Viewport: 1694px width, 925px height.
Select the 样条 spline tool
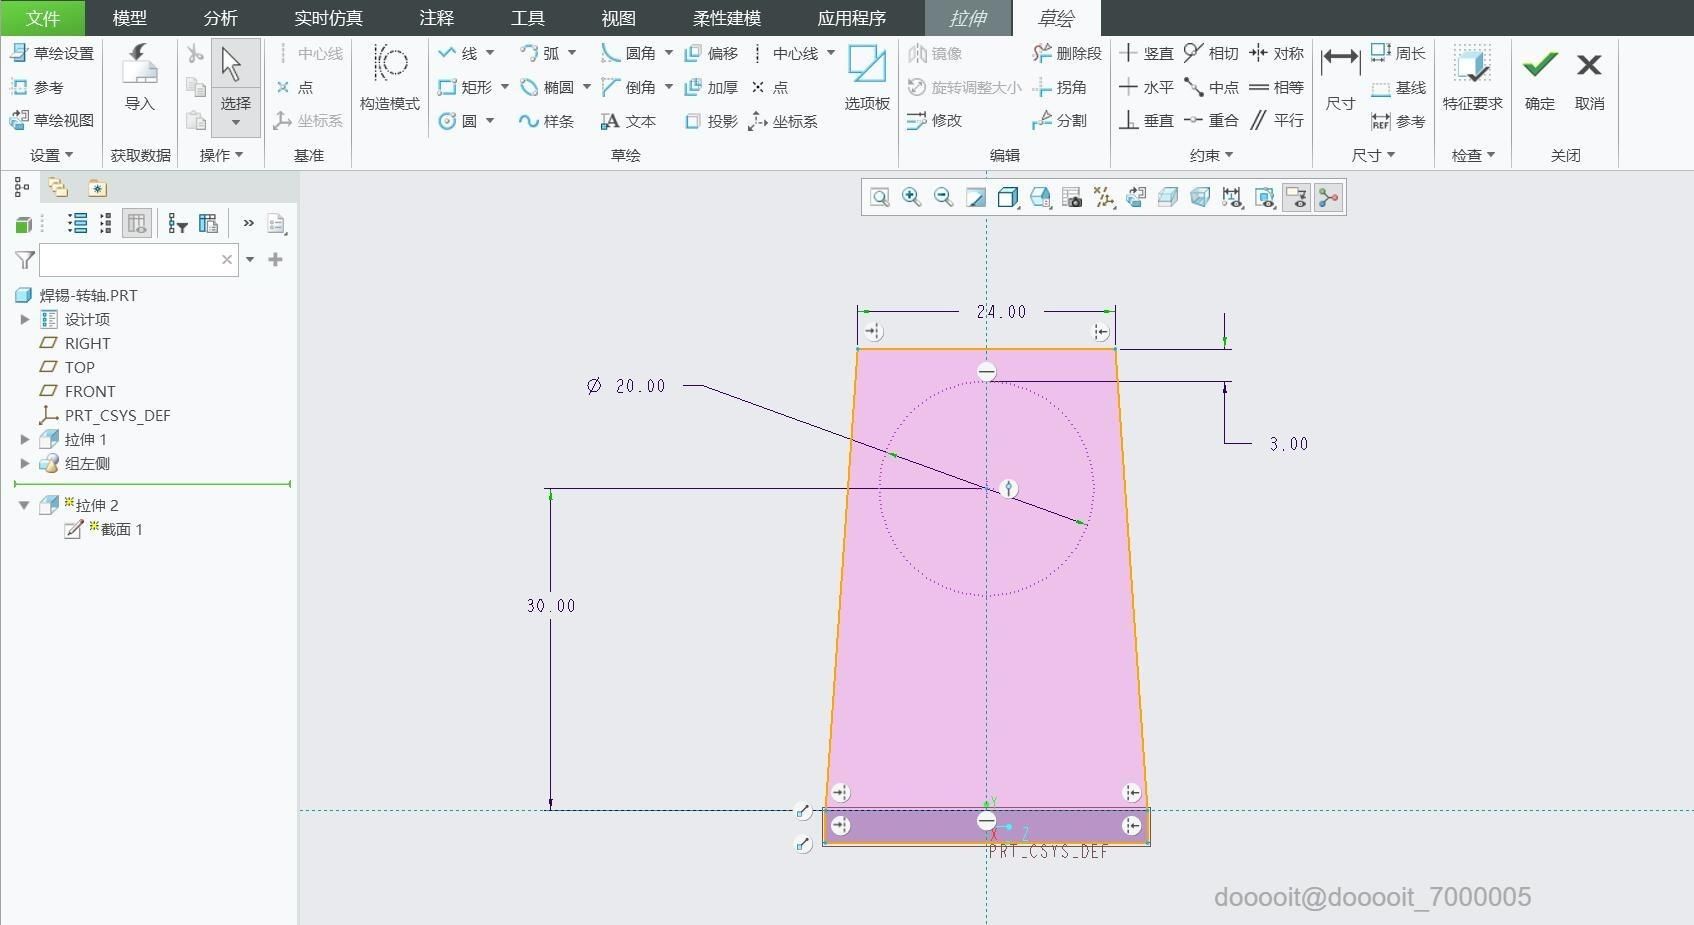[x=546, y=121]
